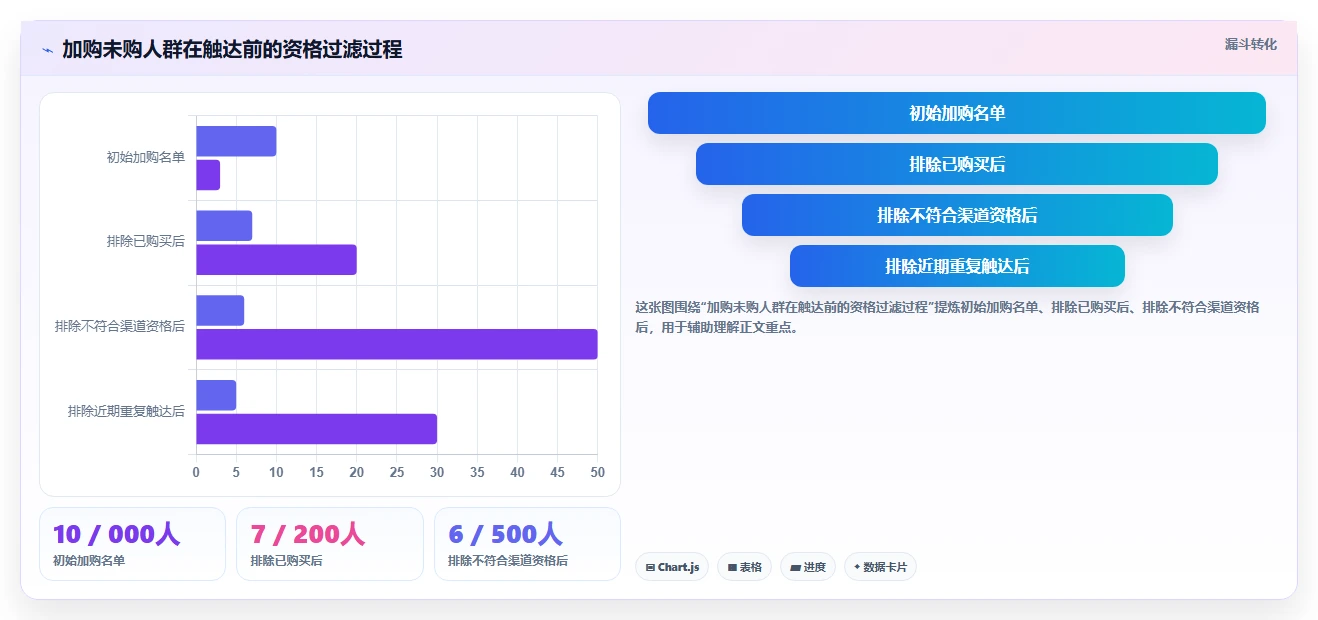1318x620 pixels.
Task: Click the blue bar for 排除不符合渠道资格后
Action: pos(220,310)
